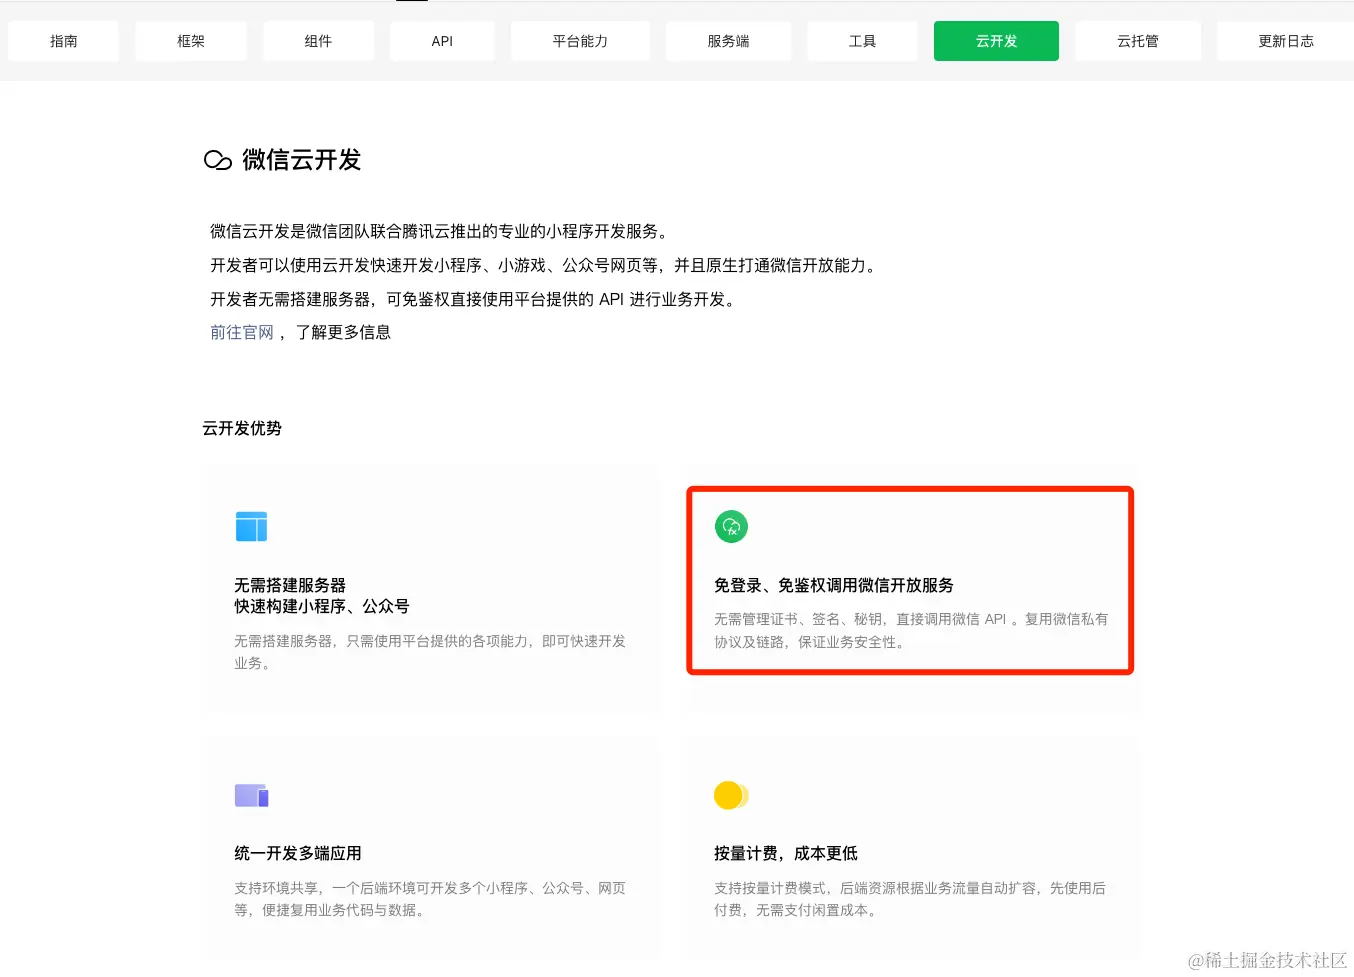The image size is (1354, 977).
Task: Click the line 开发者无需搭建服务器，可免鉴权直接使用
Action: click(x=475, y=299)
